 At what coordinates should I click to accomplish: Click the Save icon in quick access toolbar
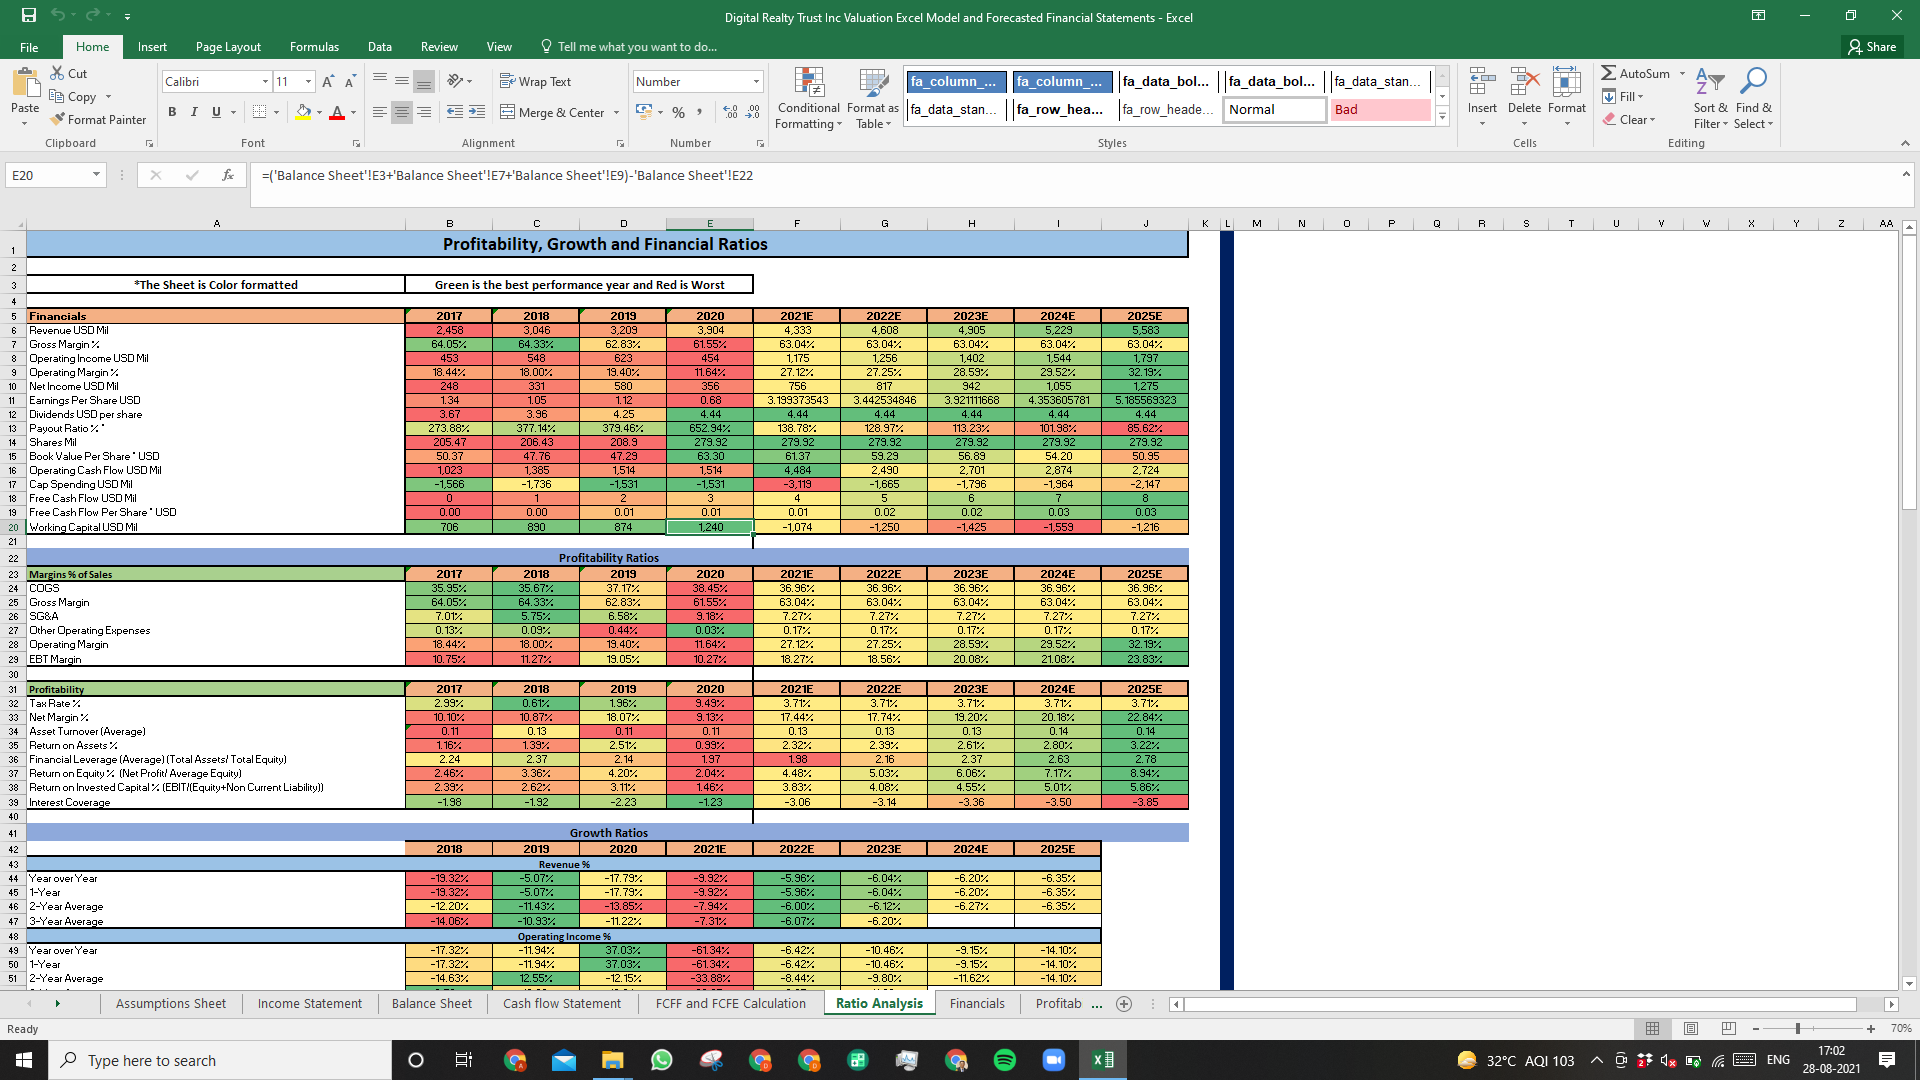pos(28,15)
